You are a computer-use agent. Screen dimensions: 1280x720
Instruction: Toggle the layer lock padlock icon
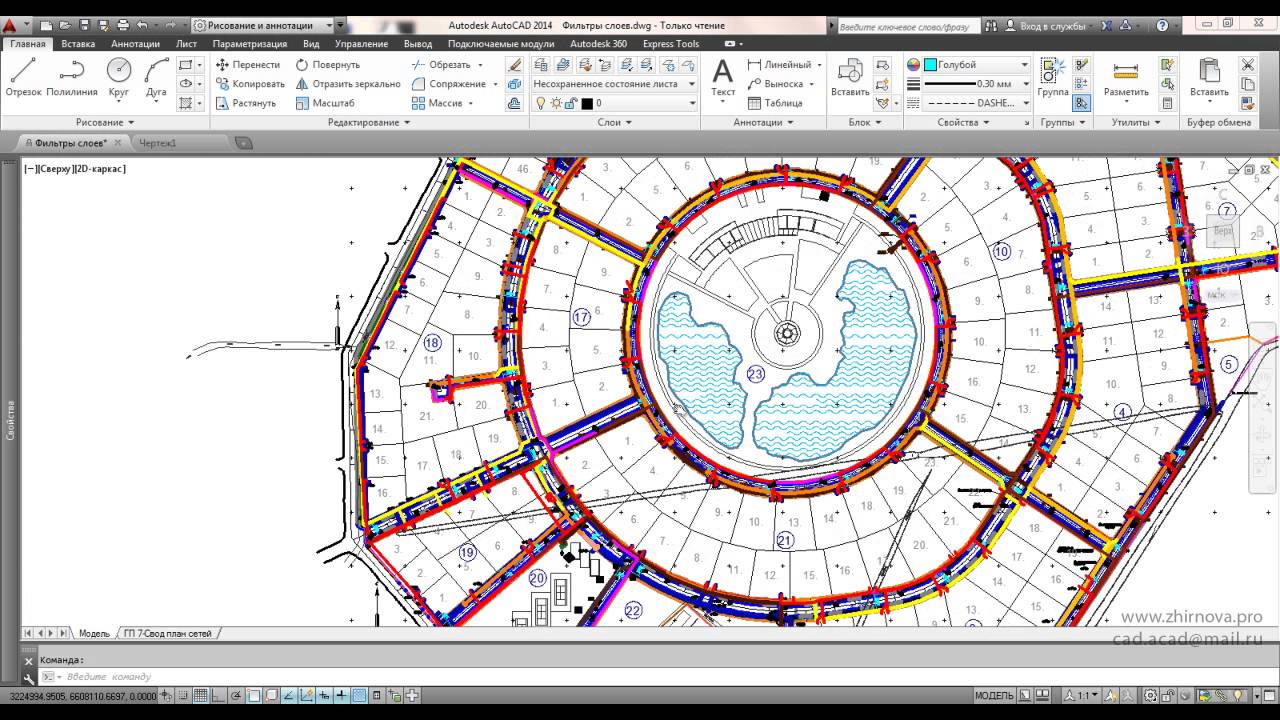pos(569,103)
